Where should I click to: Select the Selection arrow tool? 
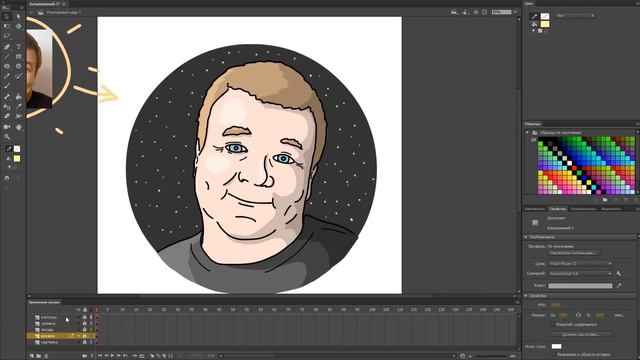click(7, 17)
